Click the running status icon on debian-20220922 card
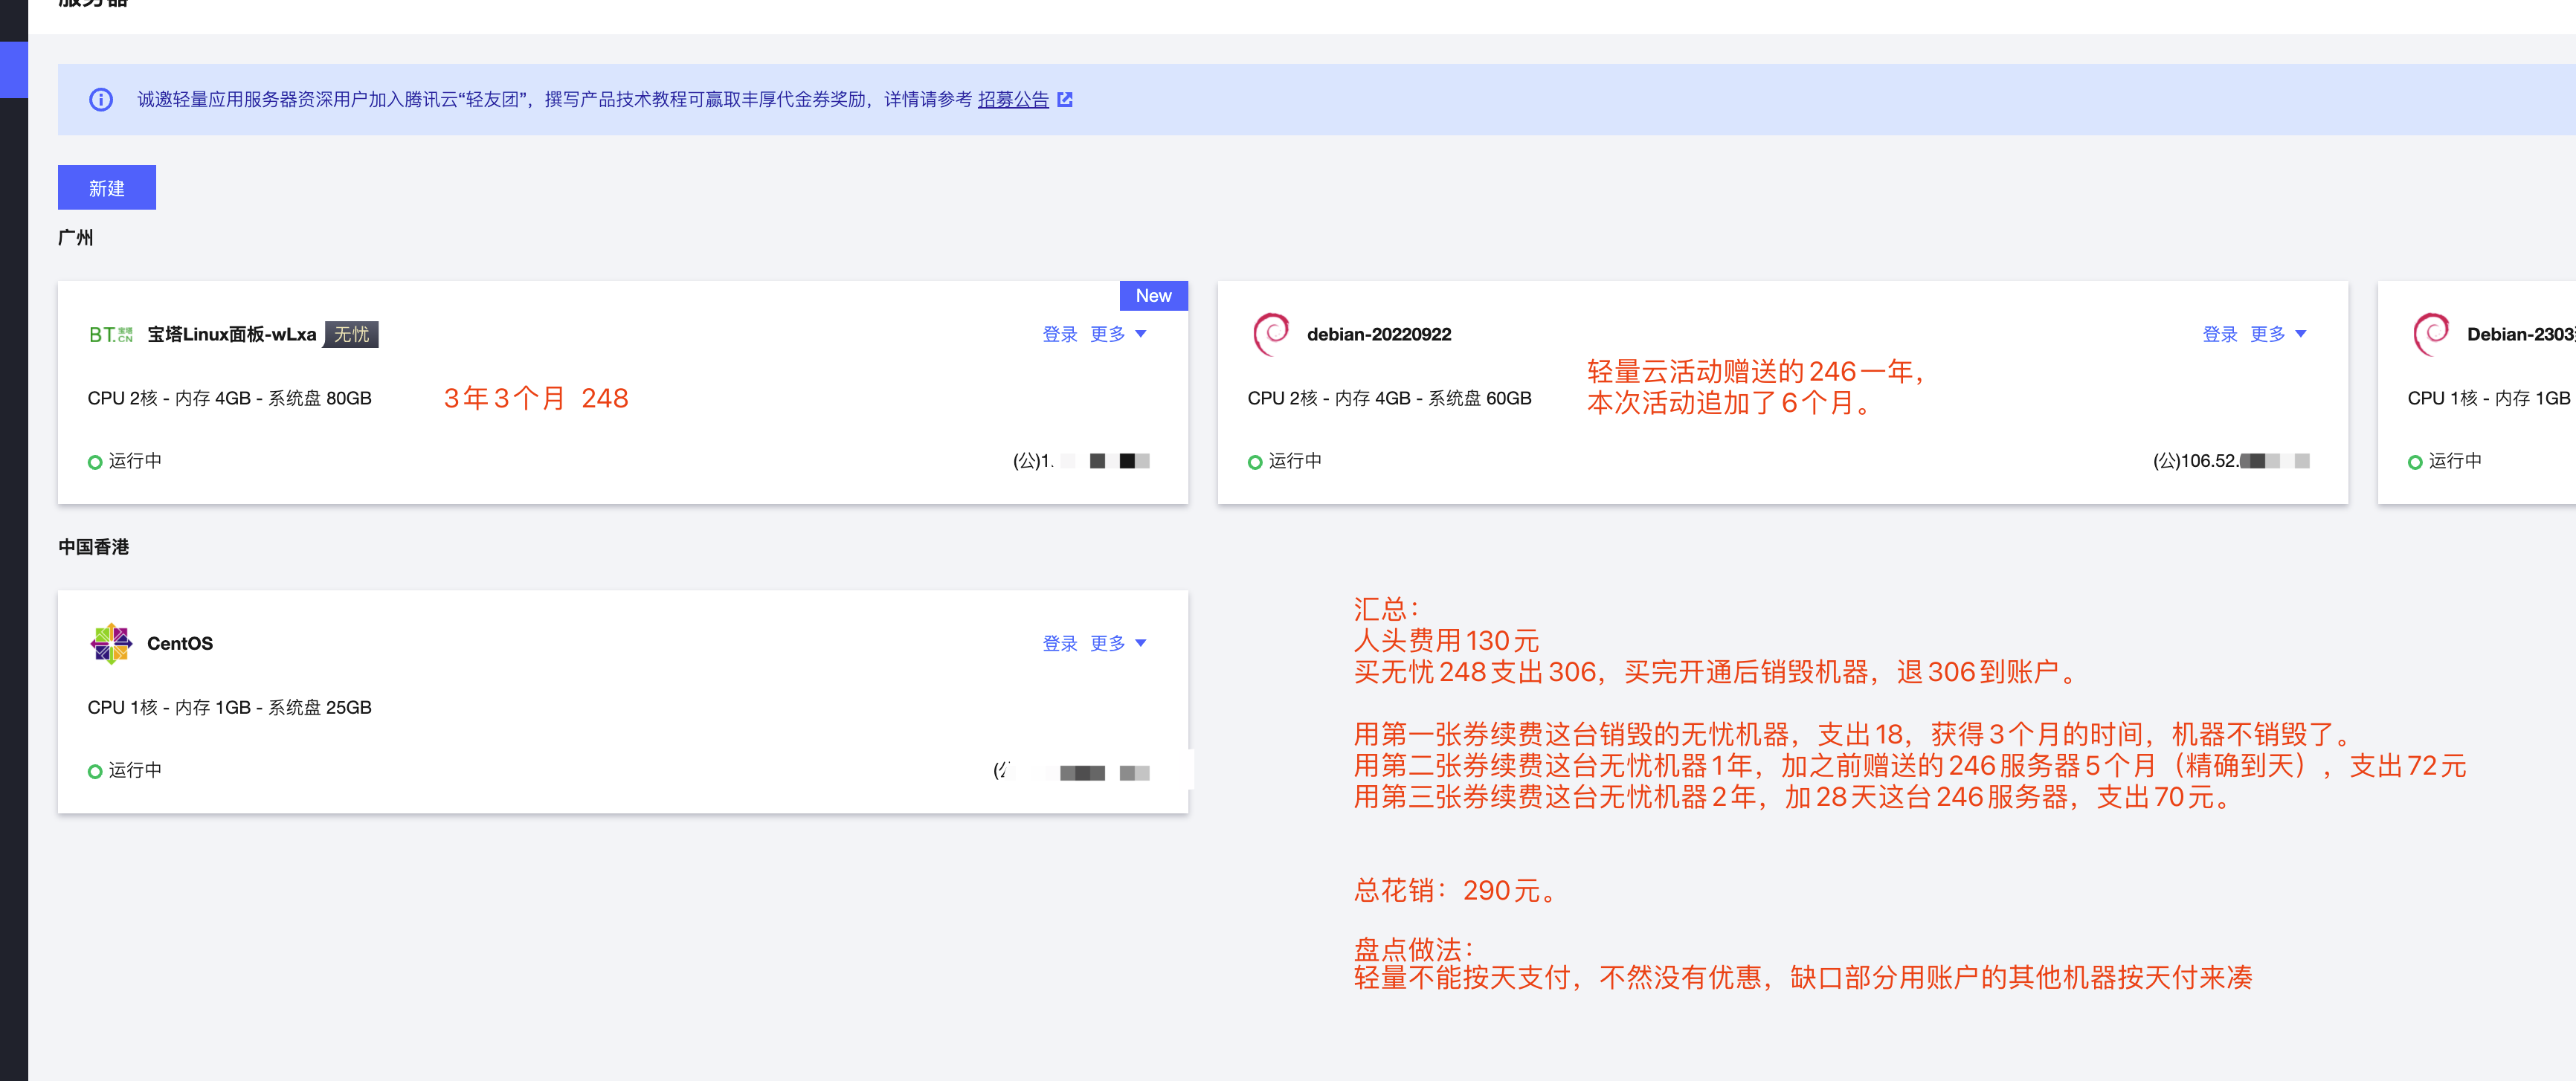This screenshot has height=1081, width=2576. pos(1255,462)
